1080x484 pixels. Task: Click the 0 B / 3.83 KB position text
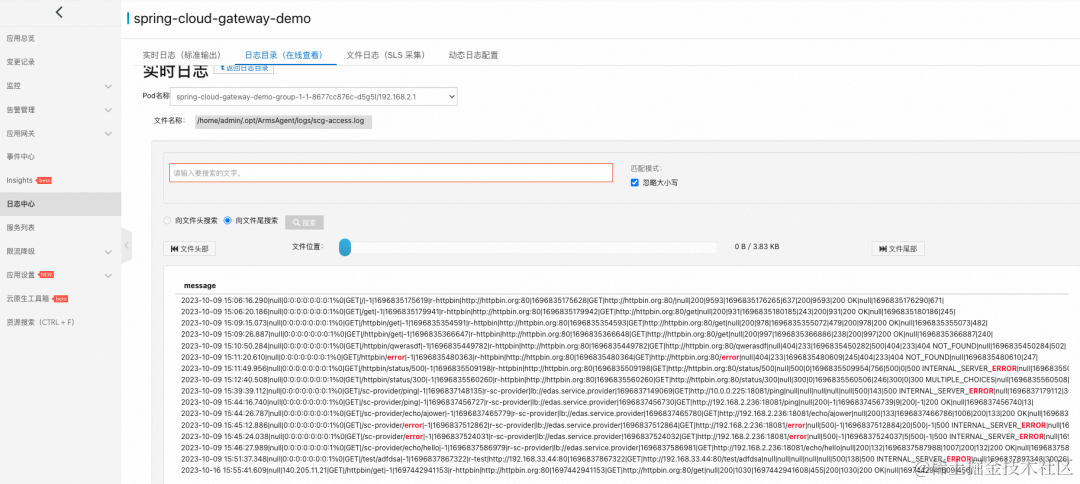click(756, 246)
